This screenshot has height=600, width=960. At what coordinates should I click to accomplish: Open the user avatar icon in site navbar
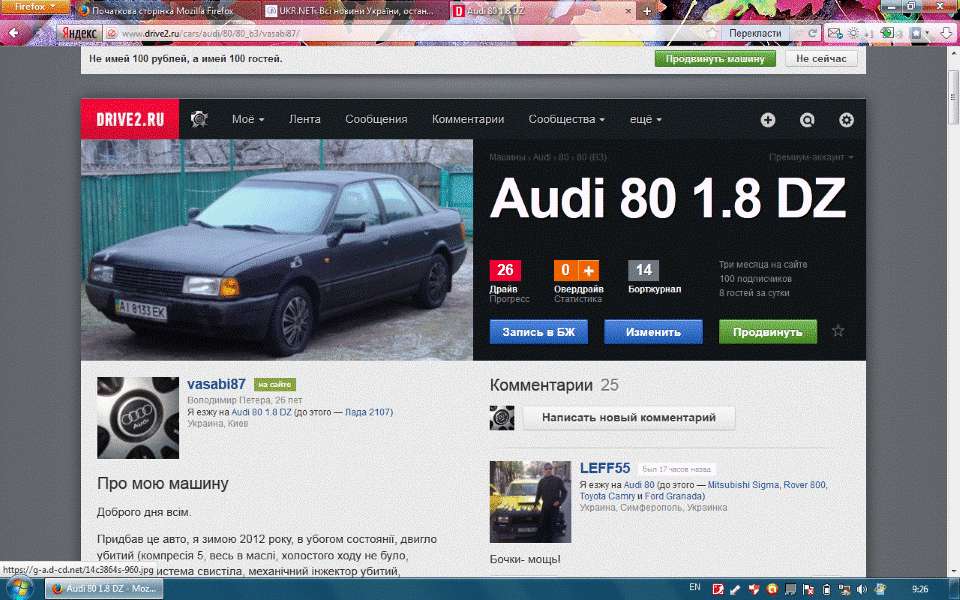point(200,119)
